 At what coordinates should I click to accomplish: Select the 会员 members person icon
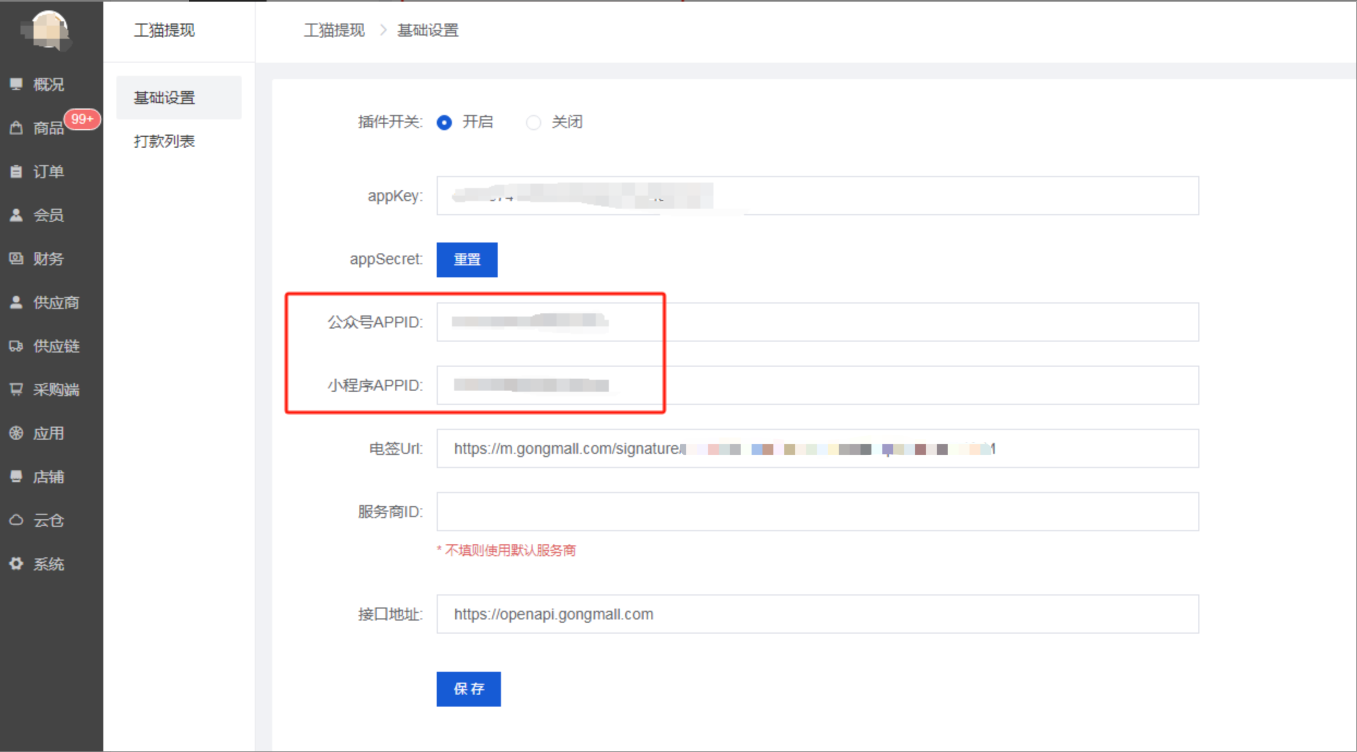(x=16, y=215)
